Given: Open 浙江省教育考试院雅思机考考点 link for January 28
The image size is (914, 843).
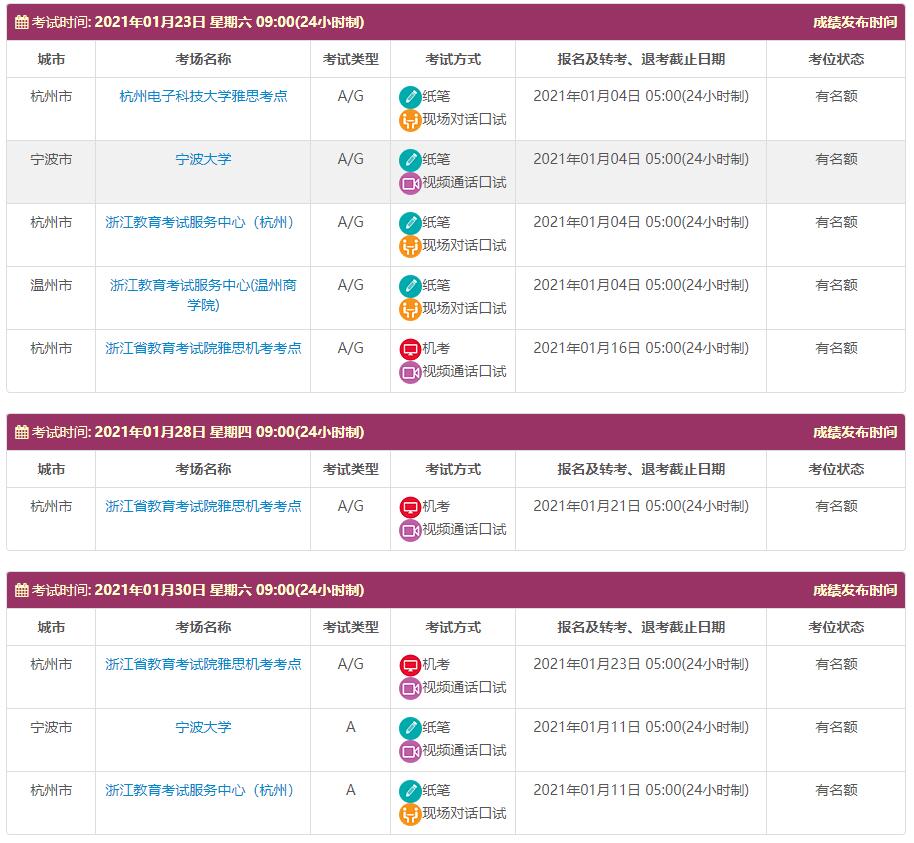Looking at the screenshot, I should click(203, 507).
